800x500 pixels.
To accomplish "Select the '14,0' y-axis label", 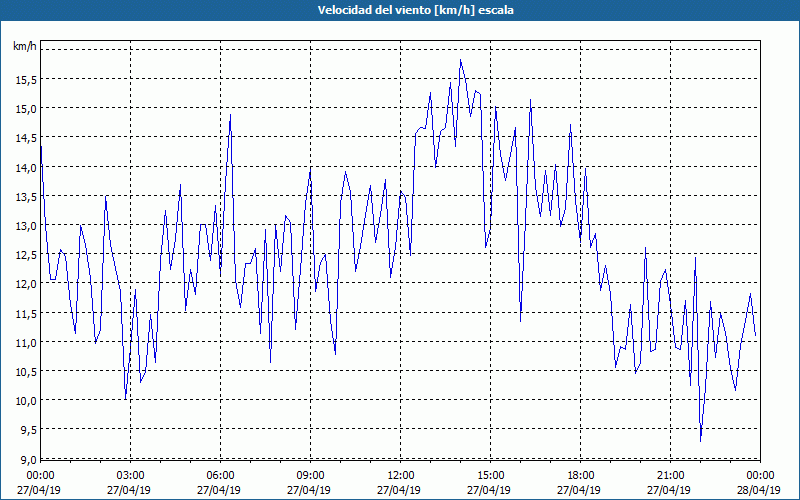I will point(26,167).
